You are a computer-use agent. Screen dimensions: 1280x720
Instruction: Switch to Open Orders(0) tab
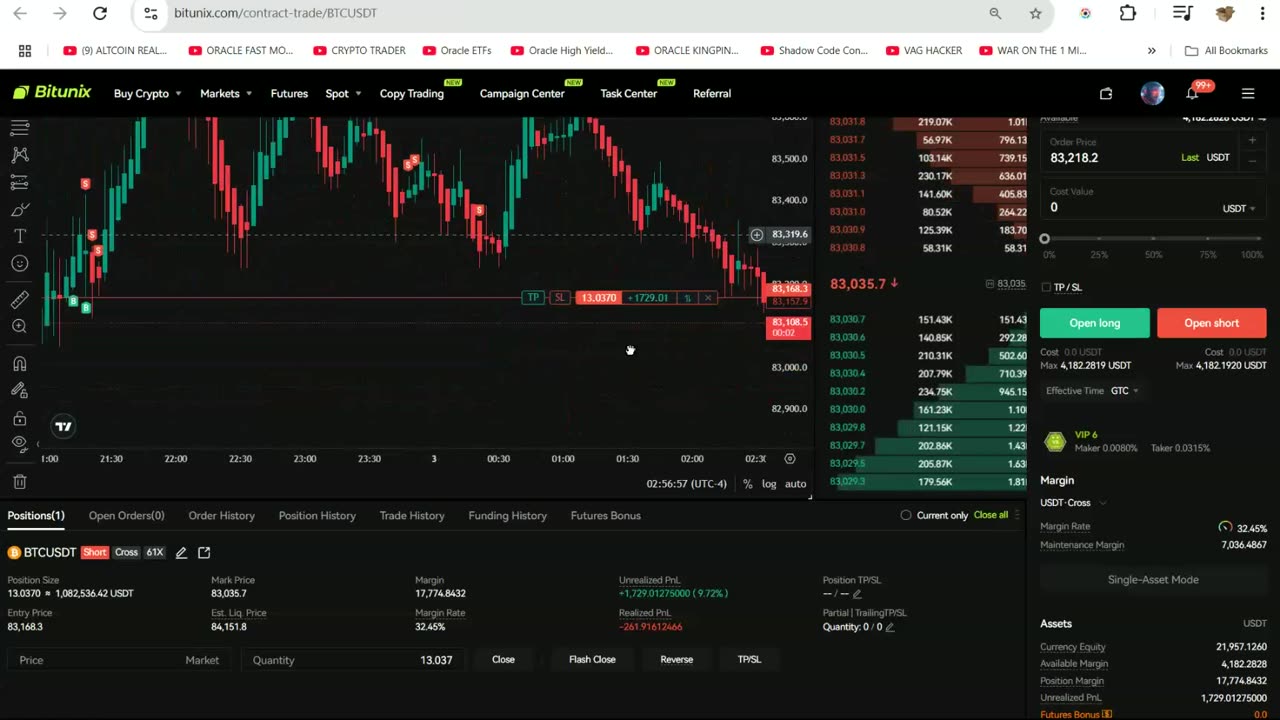[126, 515]
